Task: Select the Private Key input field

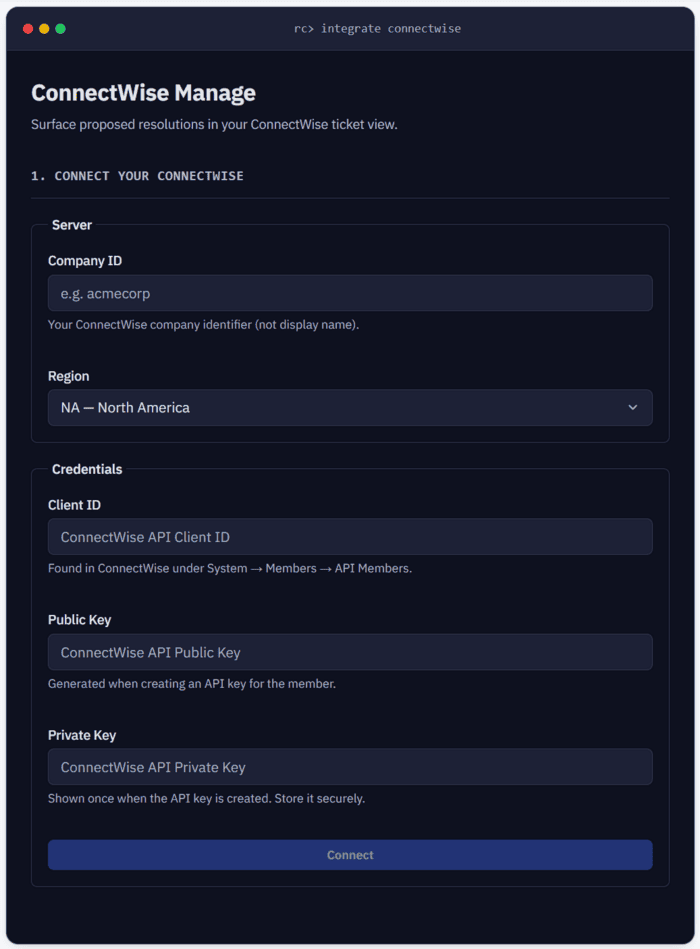Action: [x=350, y=767]
